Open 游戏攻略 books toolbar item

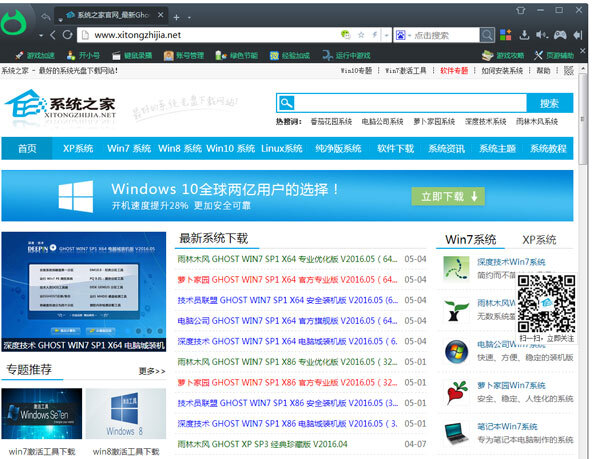click(x=503, y=55)
